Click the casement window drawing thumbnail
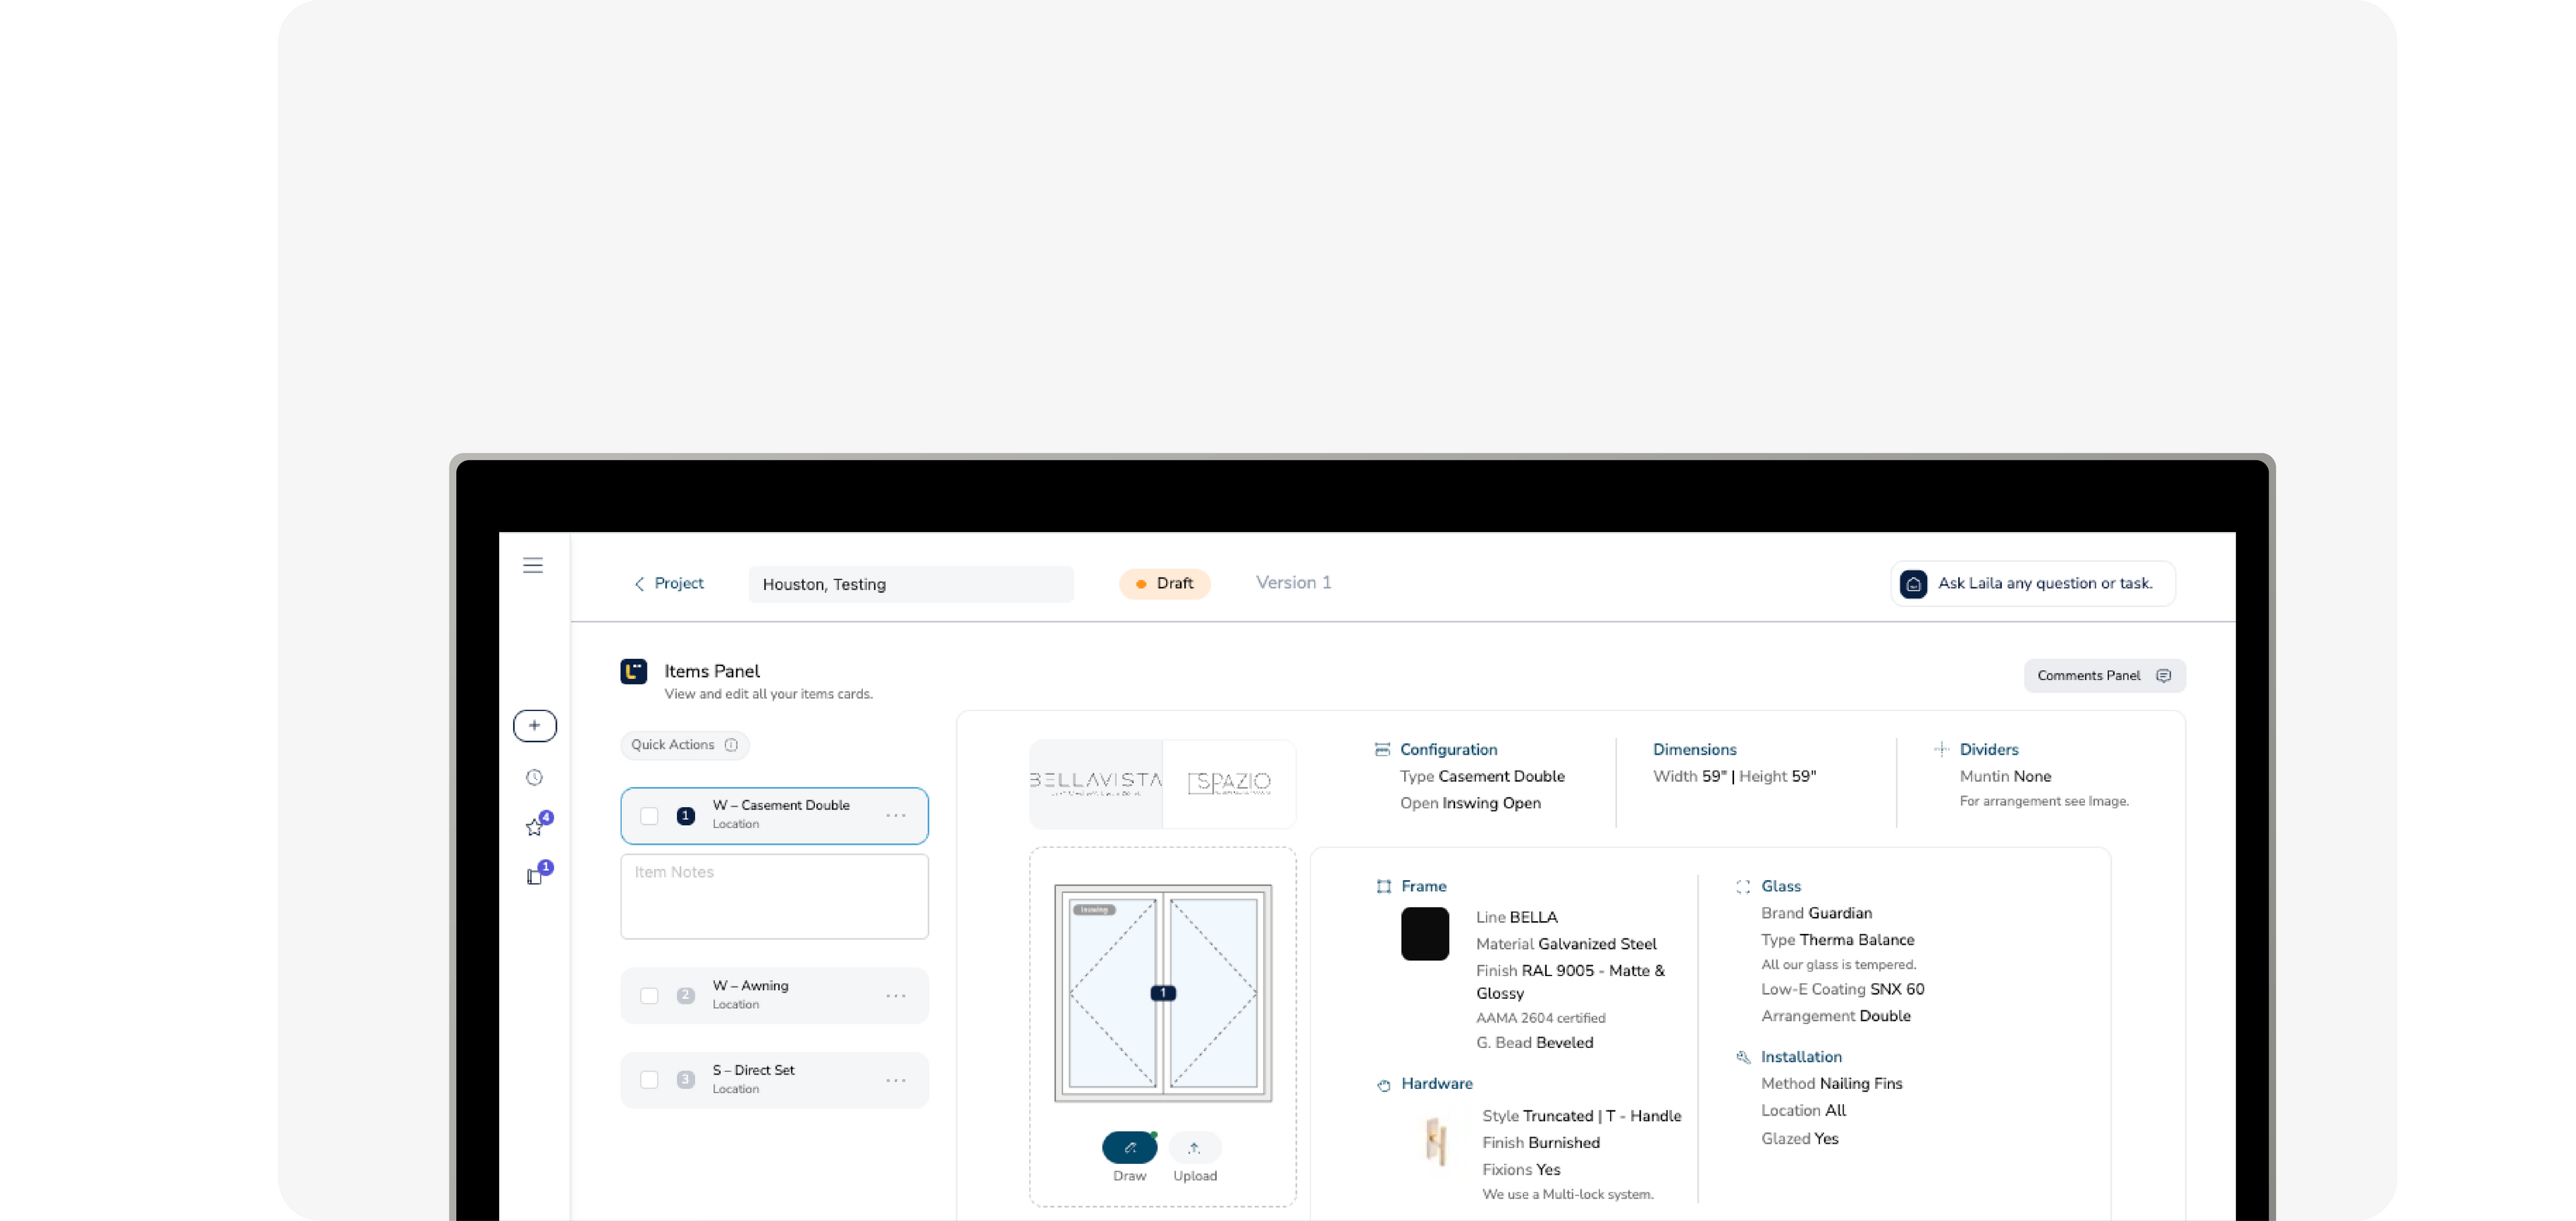The height and width of the screenshot is (1221, 2576). pos(1163,993)
